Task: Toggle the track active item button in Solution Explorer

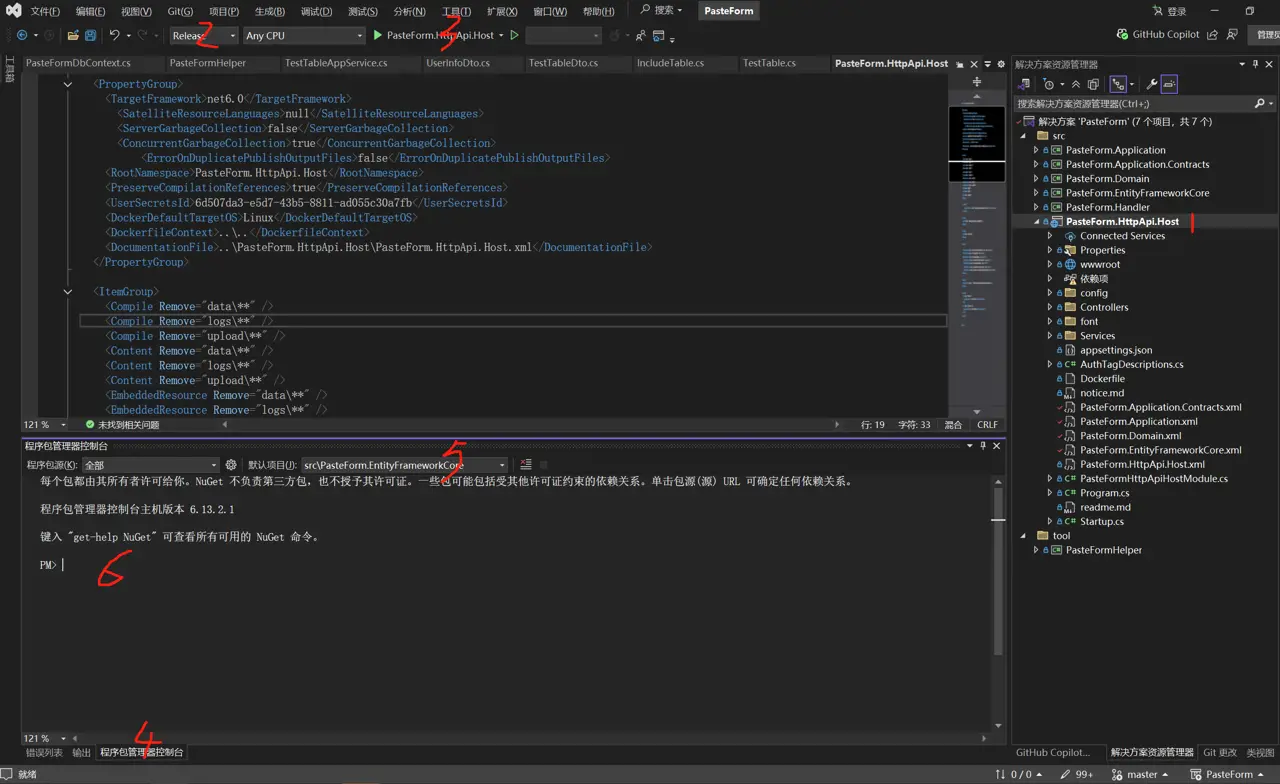Action: (1119, 84)
